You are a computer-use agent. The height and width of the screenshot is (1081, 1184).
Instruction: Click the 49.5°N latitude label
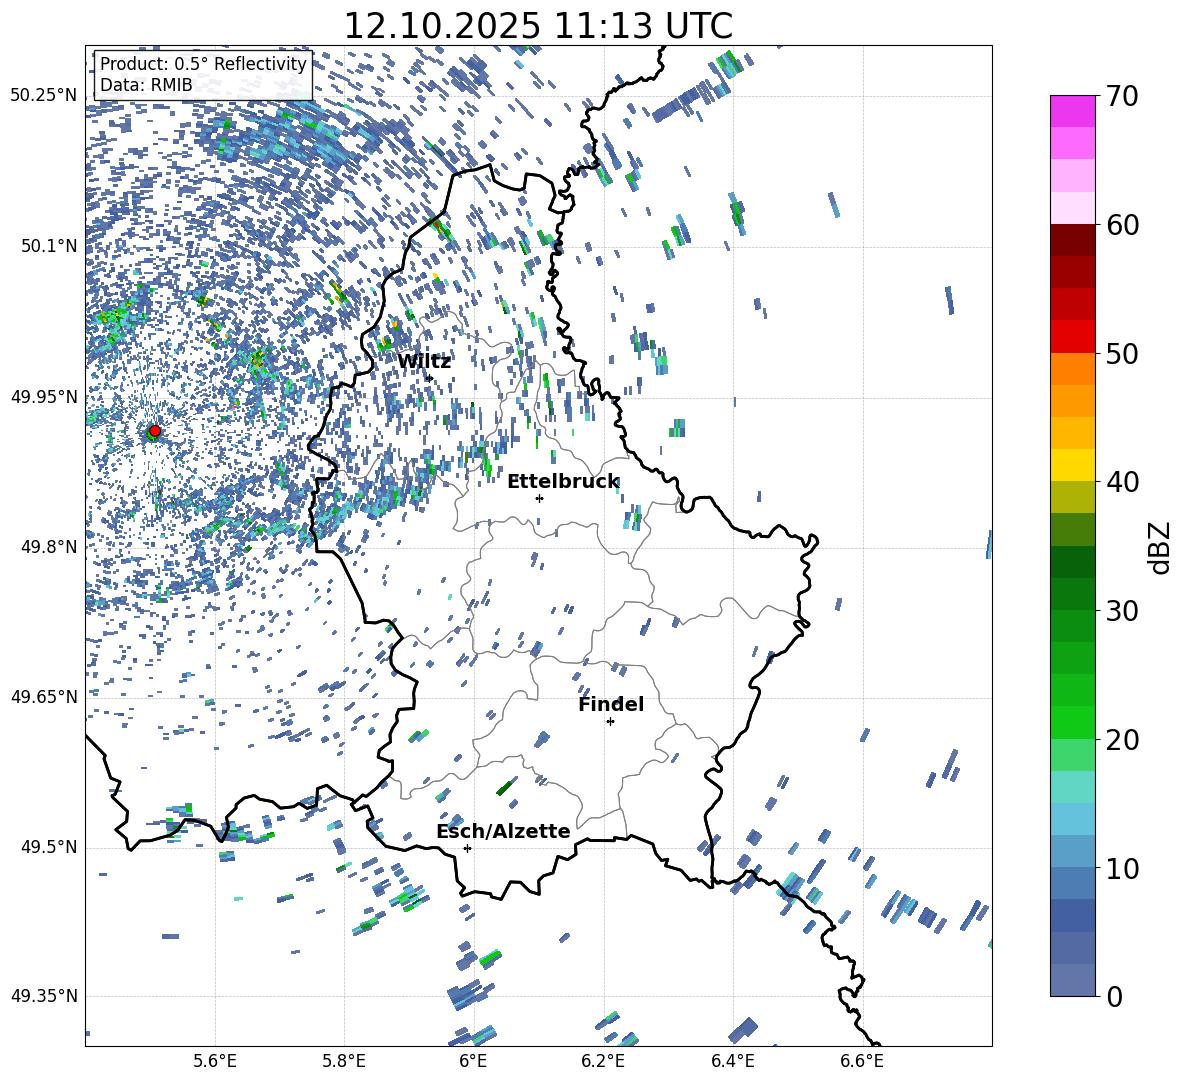[x=49, y=847]
